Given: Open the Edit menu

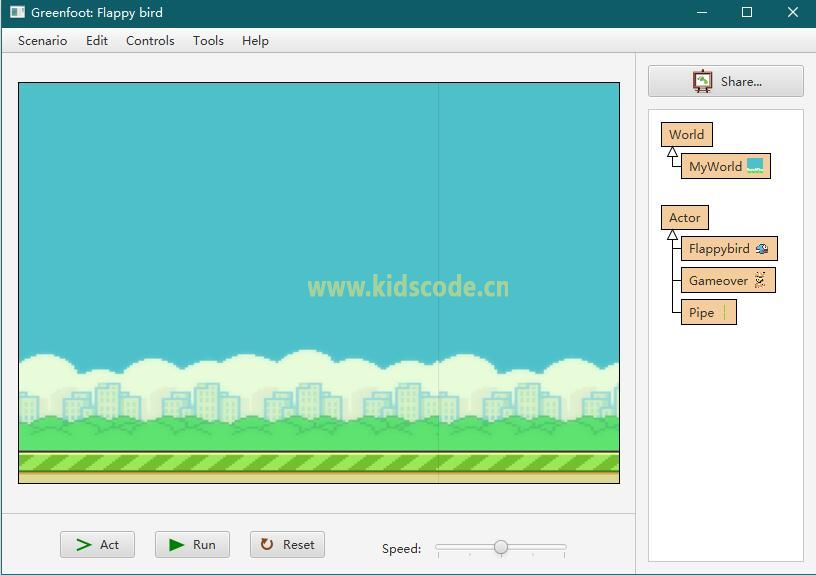Looking at the screenshot, I should (97, 41).
